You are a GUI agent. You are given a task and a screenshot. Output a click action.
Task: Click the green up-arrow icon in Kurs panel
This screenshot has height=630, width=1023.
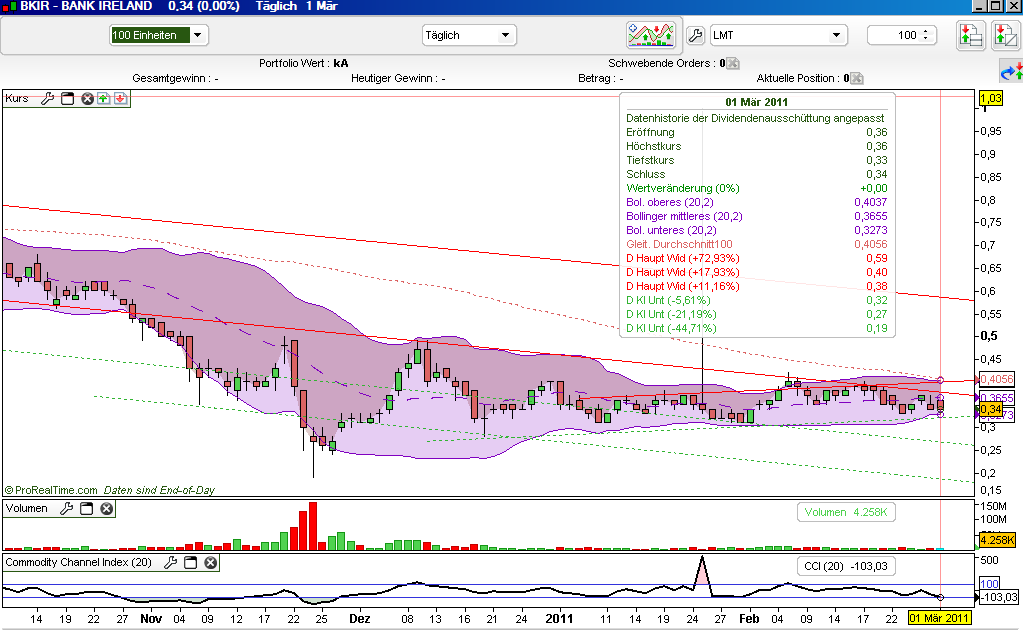pos(104,98)
